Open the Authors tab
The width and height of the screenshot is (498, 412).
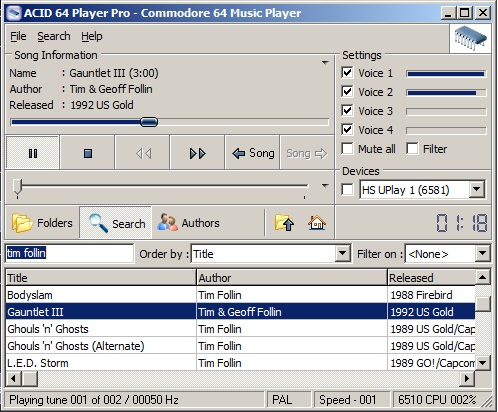[x=189, y=223]
